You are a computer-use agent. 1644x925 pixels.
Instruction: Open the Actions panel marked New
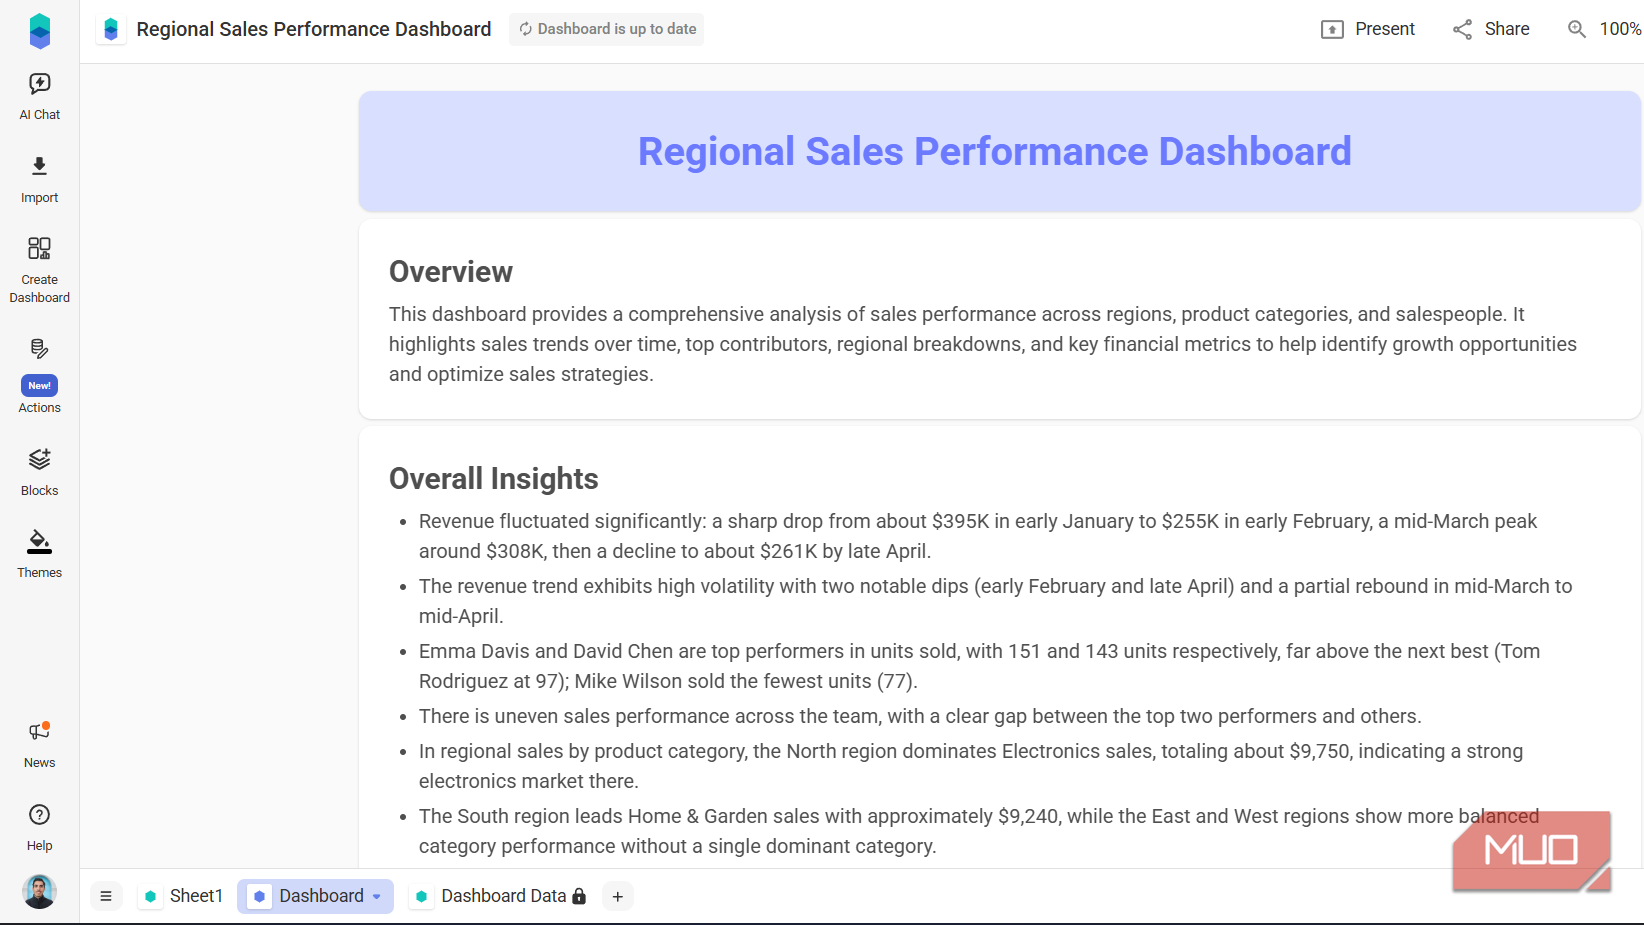coord(40,376)
